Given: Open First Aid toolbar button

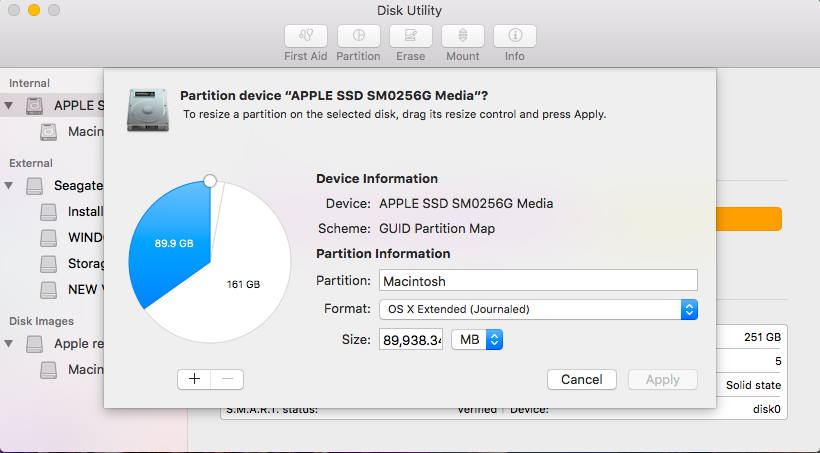Looking at the screenshot, I should (x=306, y=36).
